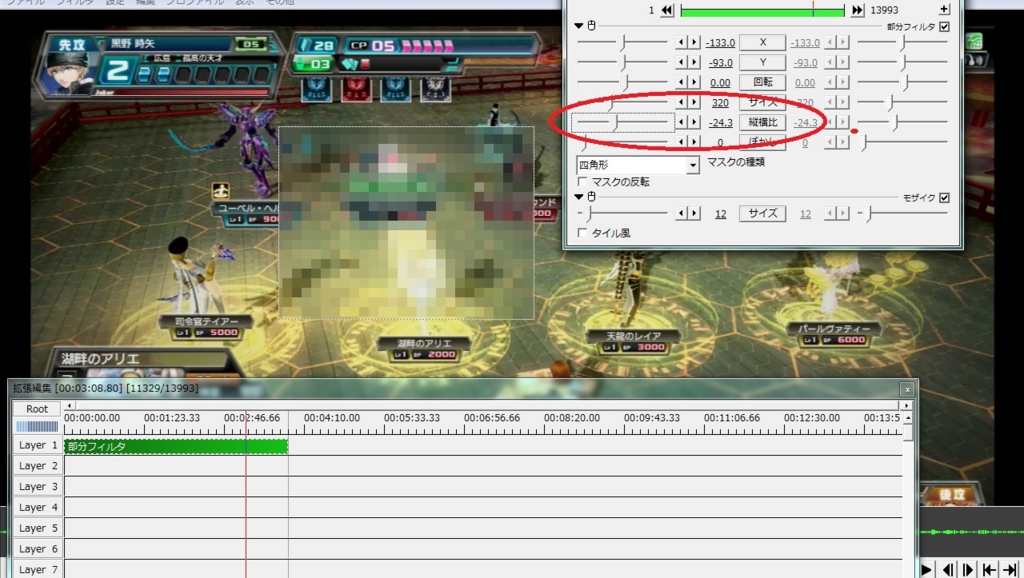Collapse the 部分フィルタ section triangle

579,25
